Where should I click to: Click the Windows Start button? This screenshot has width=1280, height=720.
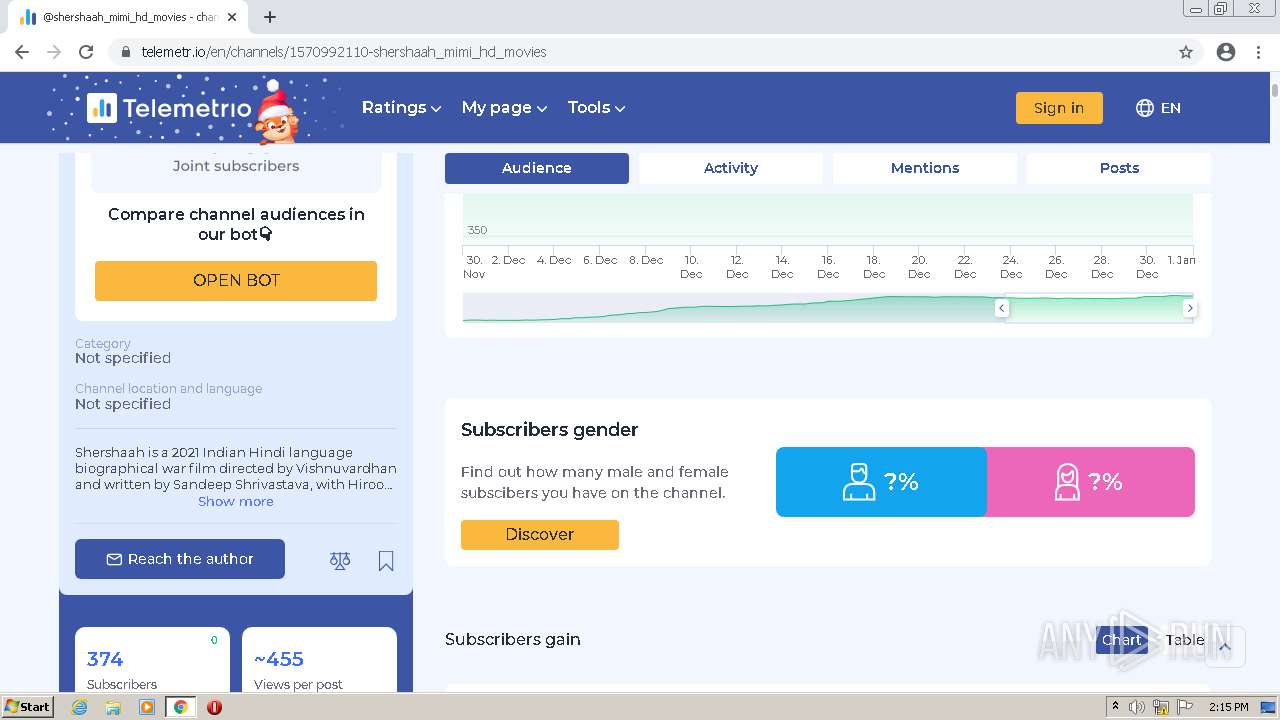point(28,707)
